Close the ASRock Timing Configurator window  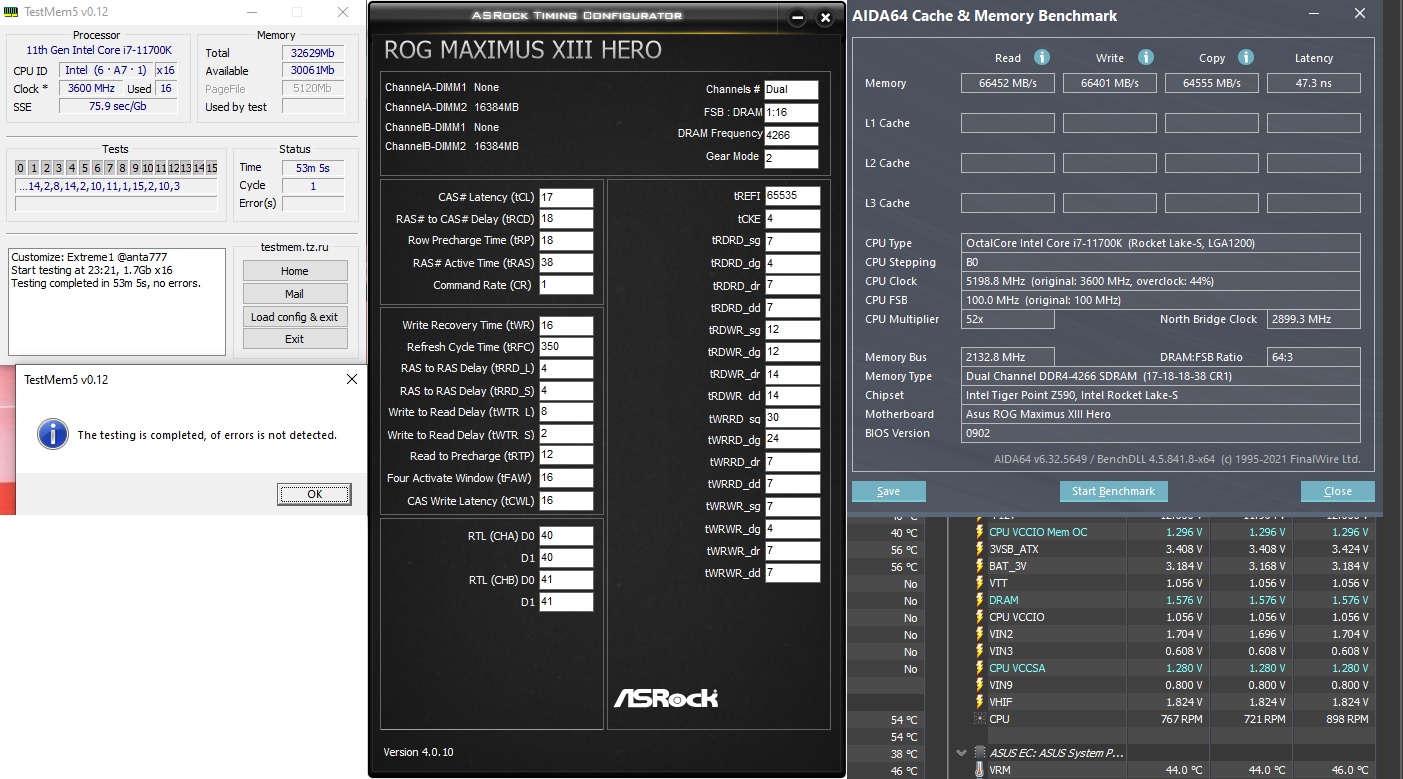click(x=825, y=17)
